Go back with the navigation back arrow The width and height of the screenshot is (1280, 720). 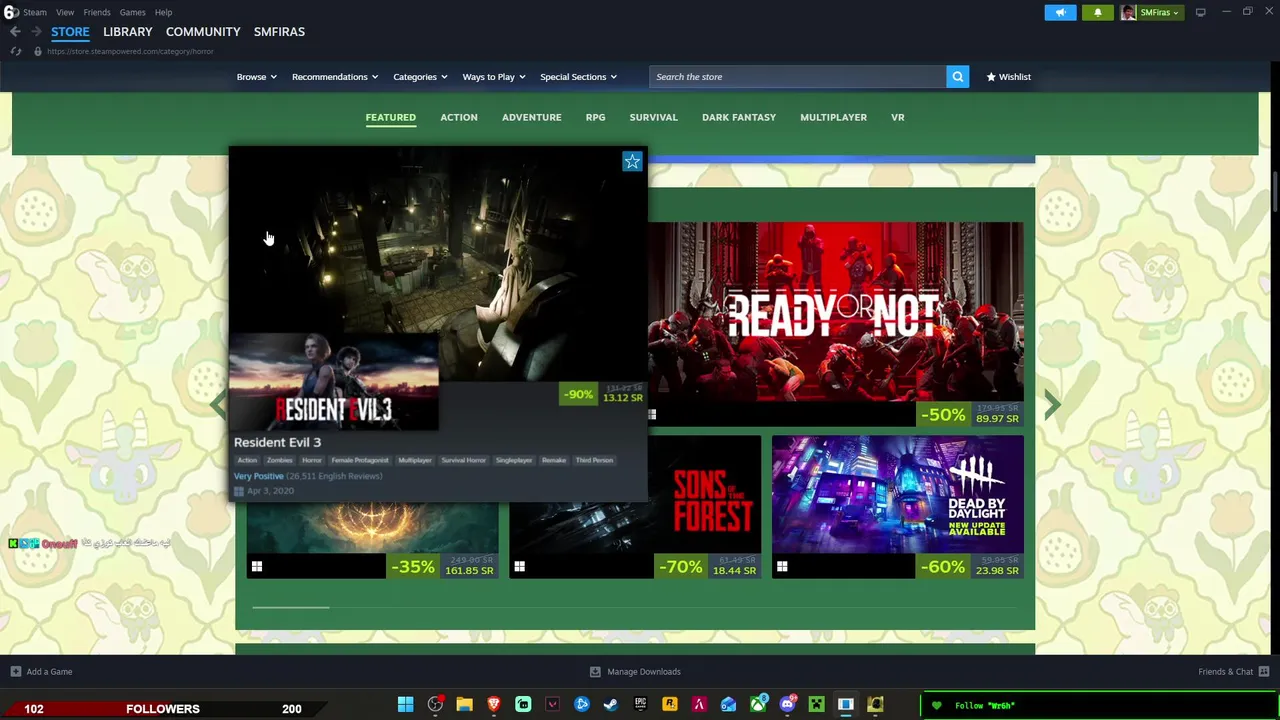pos(15,32)
